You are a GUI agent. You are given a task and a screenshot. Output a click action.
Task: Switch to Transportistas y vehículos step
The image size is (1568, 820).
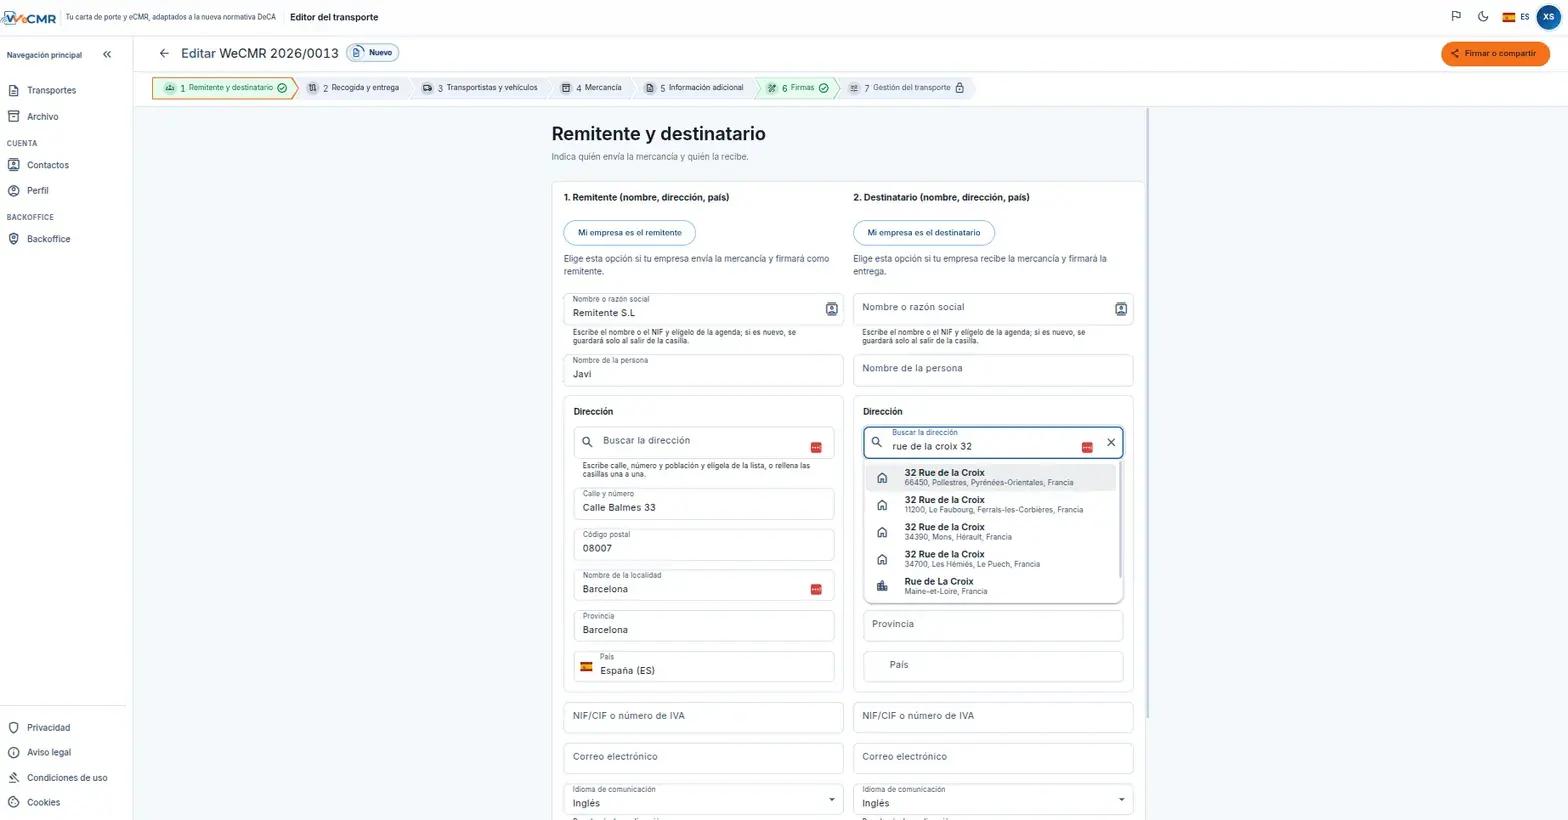pos(480,88)
